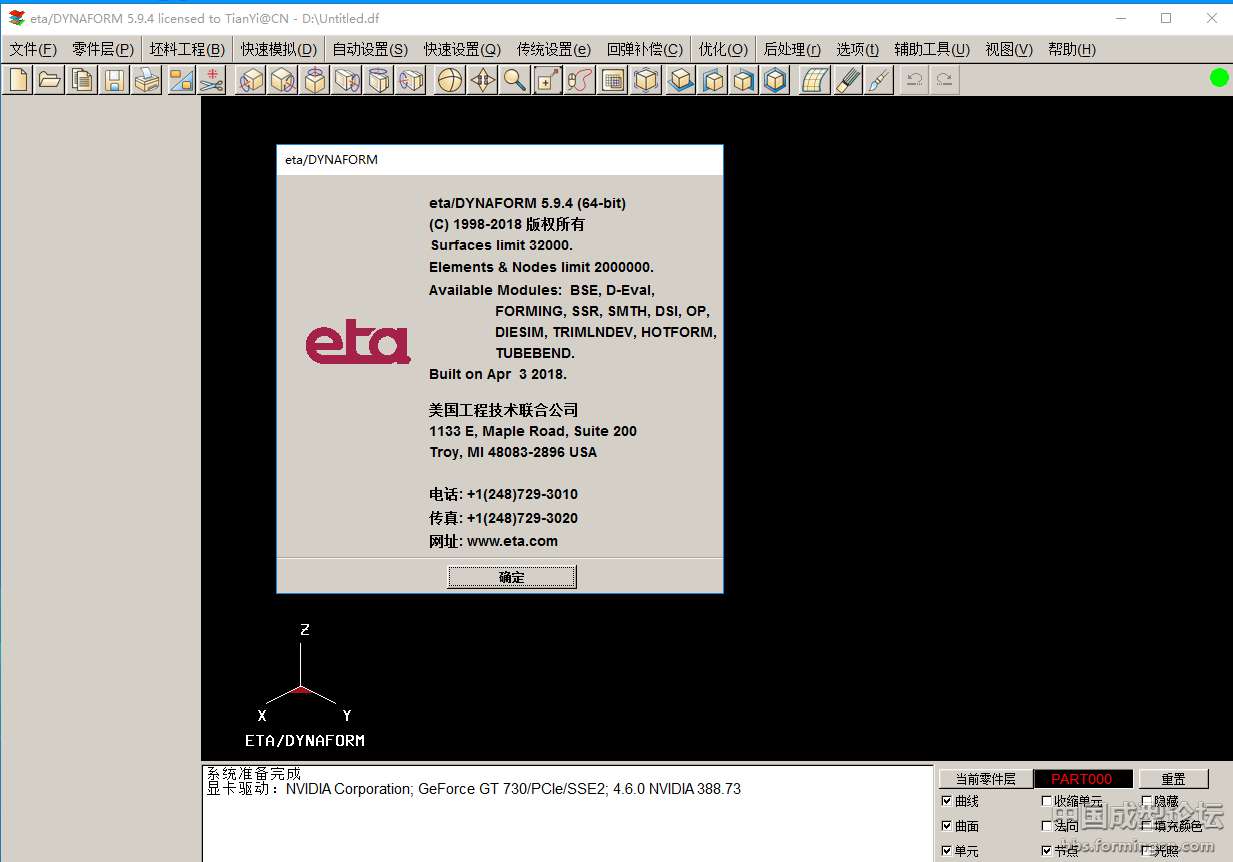This screenshot has width=1233, height=862.
Task: Select the cube rotate-about-vertical-axis icon
Action: coord(316,80)
